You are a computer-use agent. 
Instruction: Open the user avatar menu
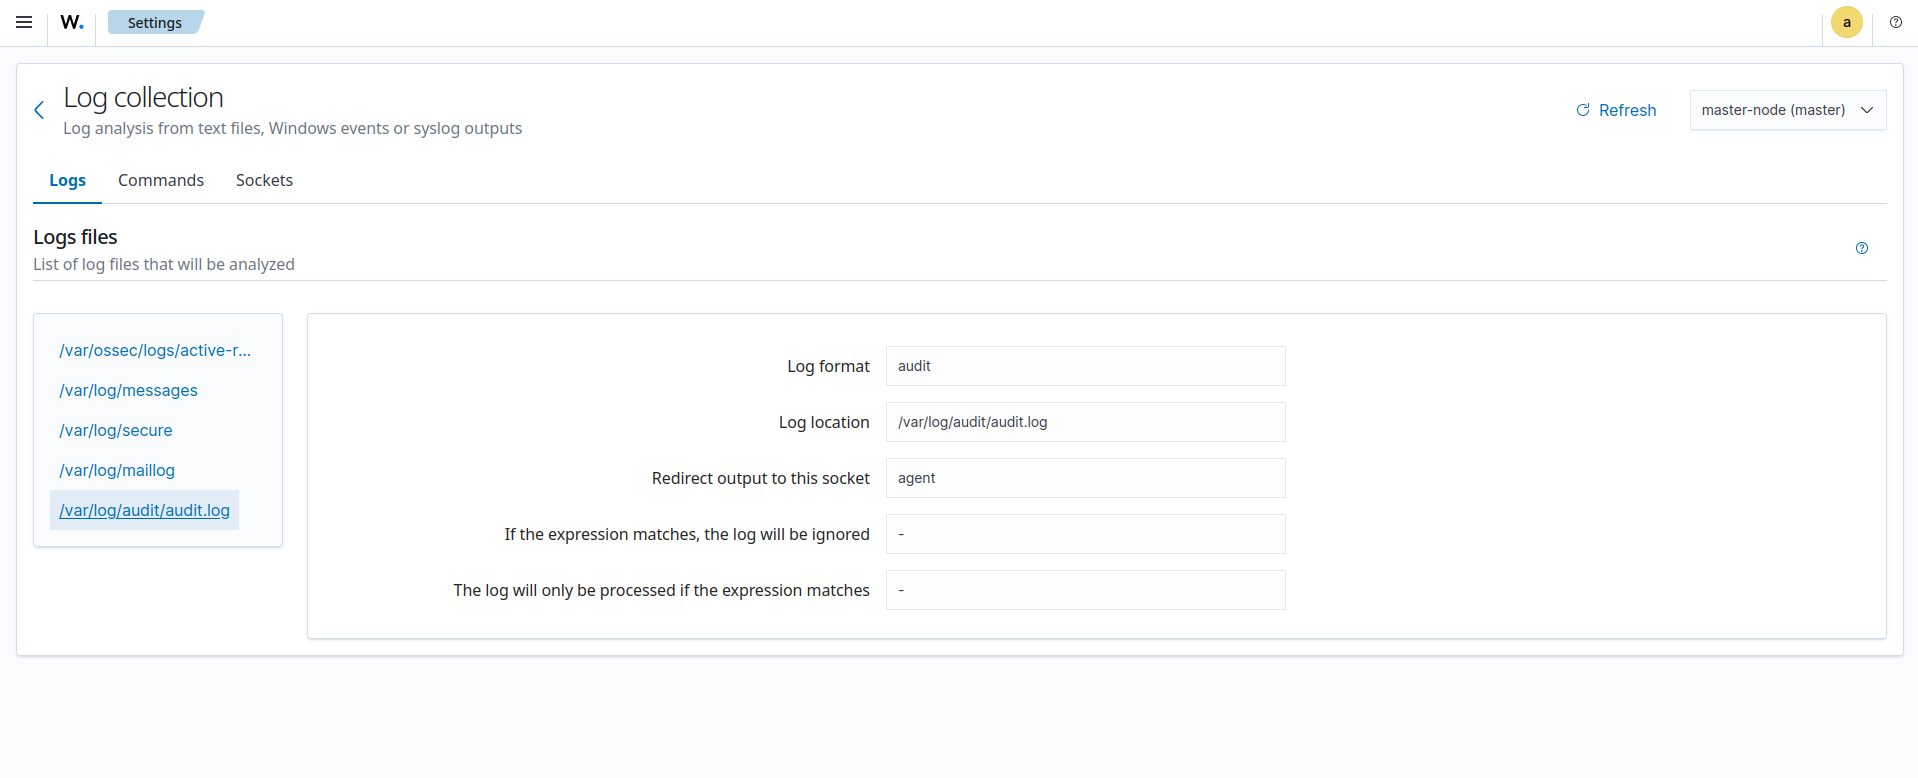coord(1846,22)
